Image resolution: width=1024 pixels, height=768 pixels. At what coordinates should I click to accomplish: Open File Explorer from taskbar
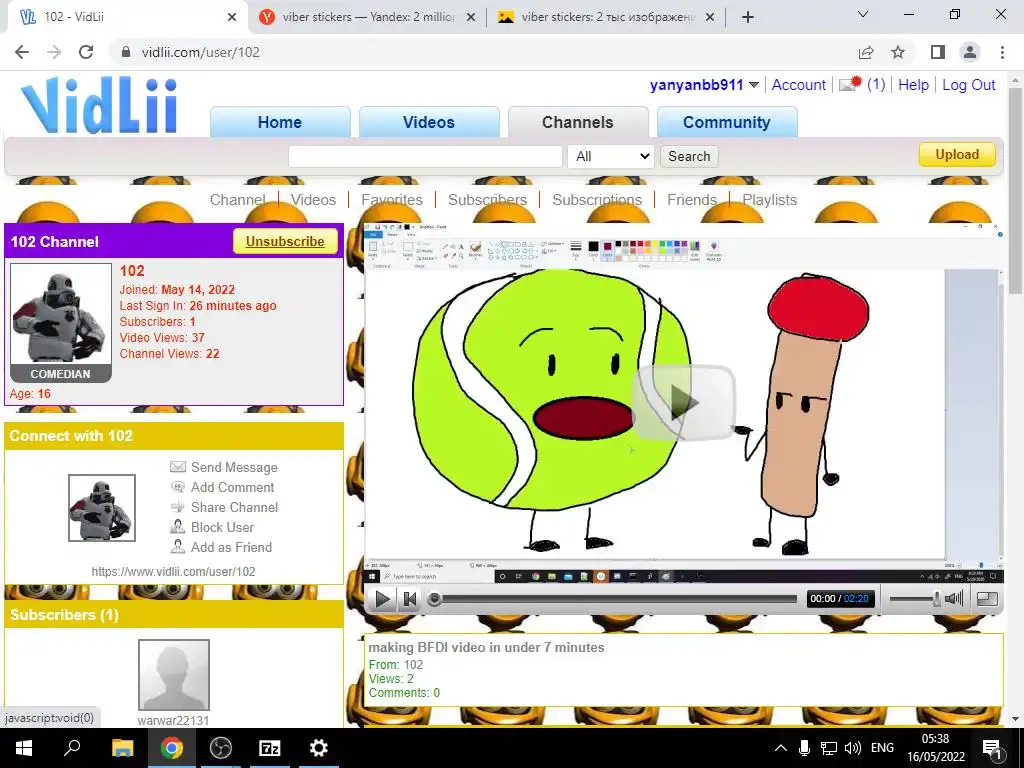[x=122, y=748]
